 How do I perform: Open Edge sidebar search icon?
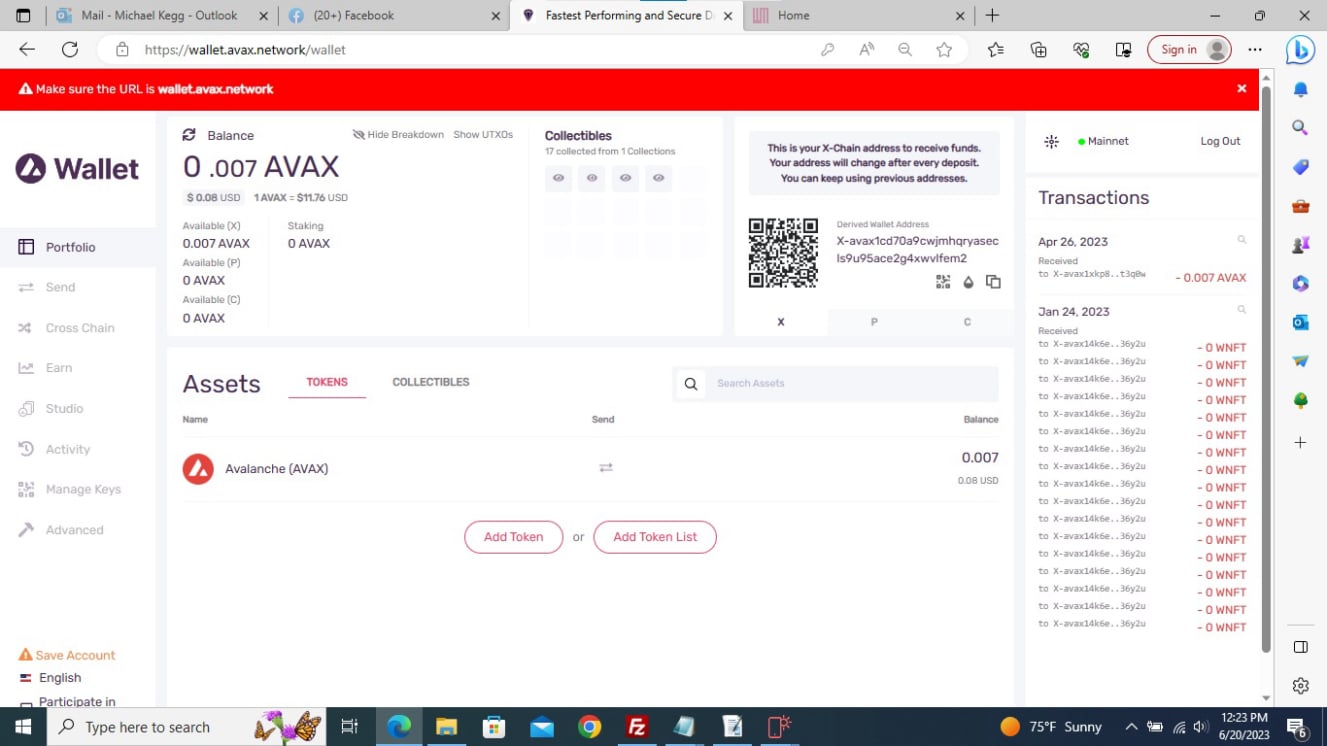1300,127
